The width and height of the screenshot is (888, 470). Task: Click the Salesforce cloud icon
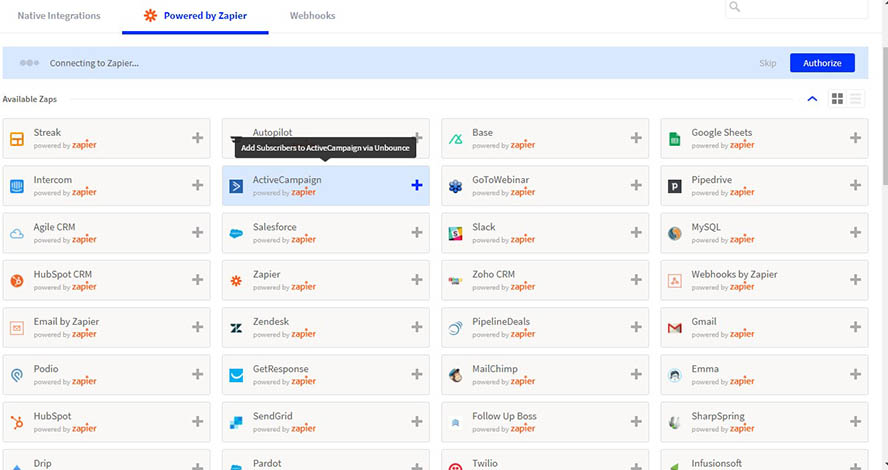236,233
